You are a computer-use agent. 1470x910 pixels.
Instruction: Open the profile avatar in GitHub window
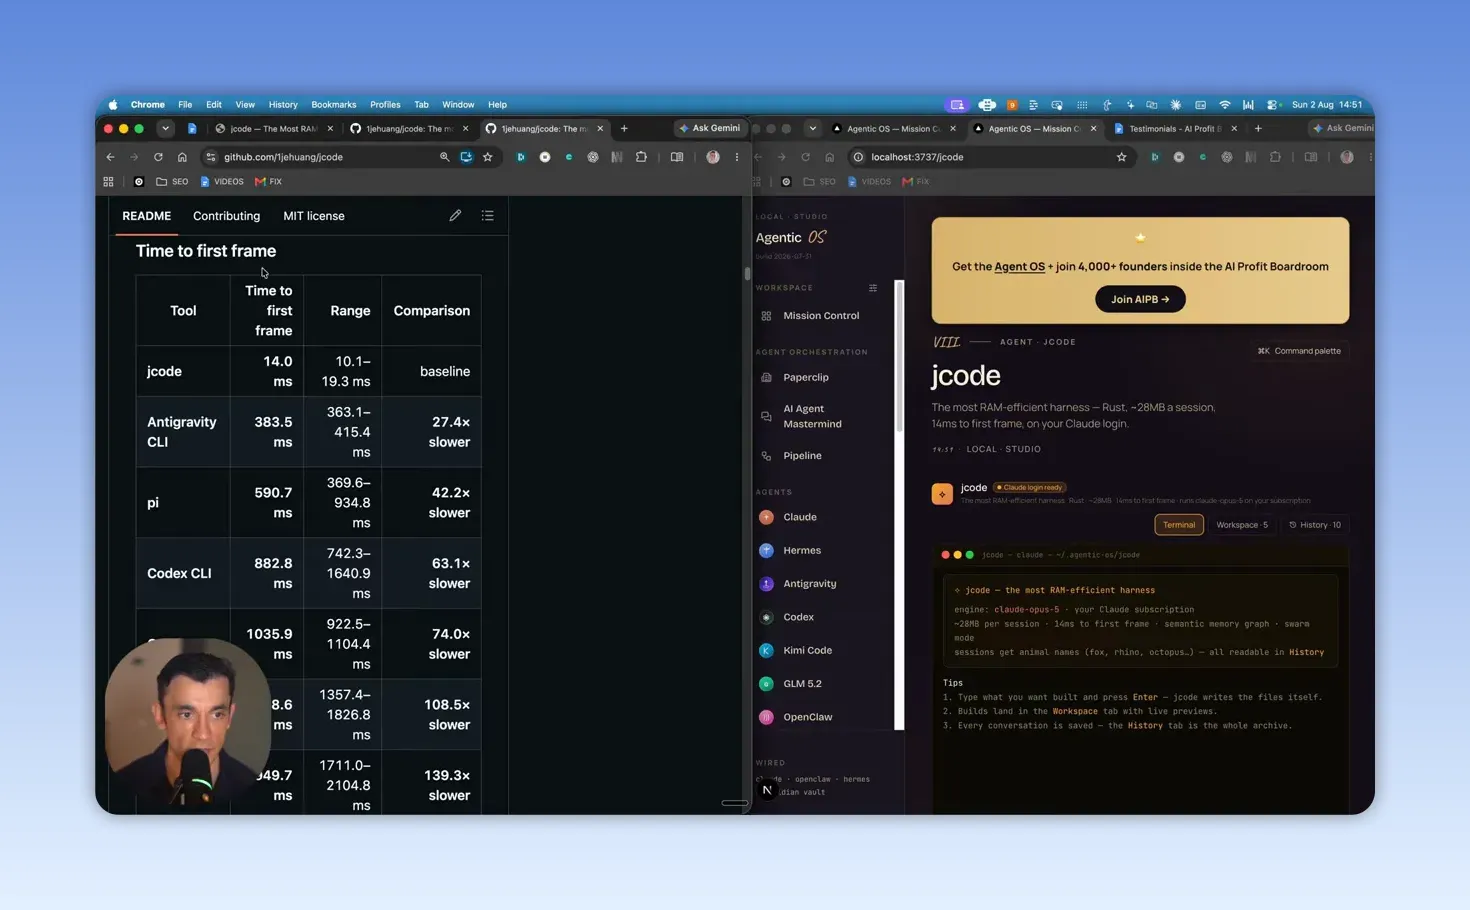point(713,157)
